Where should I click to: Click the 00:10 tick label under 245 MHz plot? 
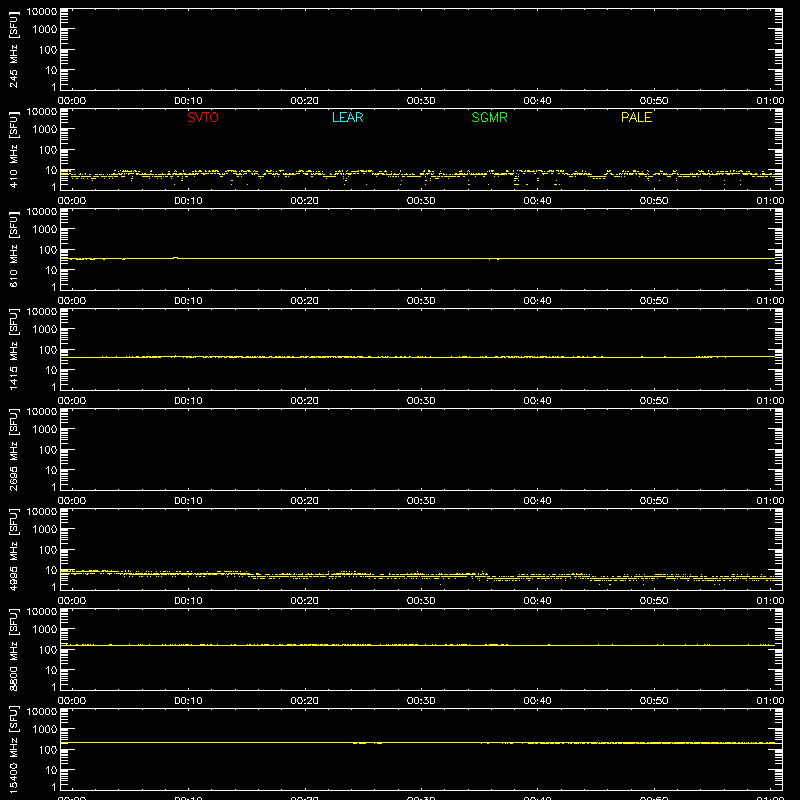tap(188, 101)
